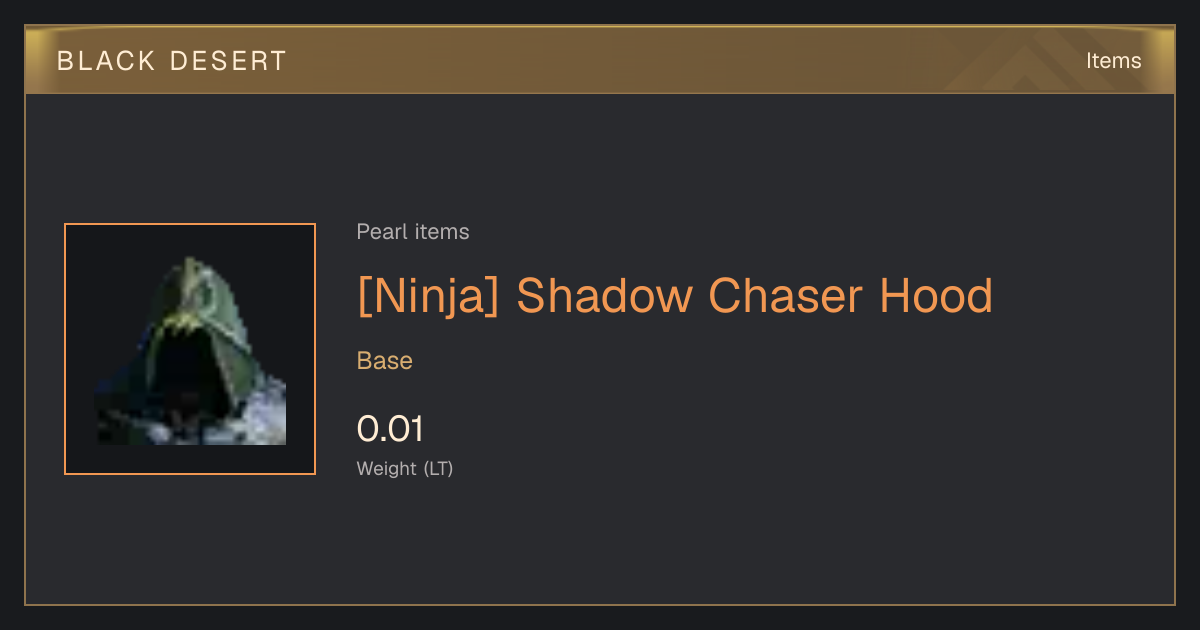Click the [Ninja] Shadow Chaser Hood title
1200x630 pixels.
click(675, 296)
